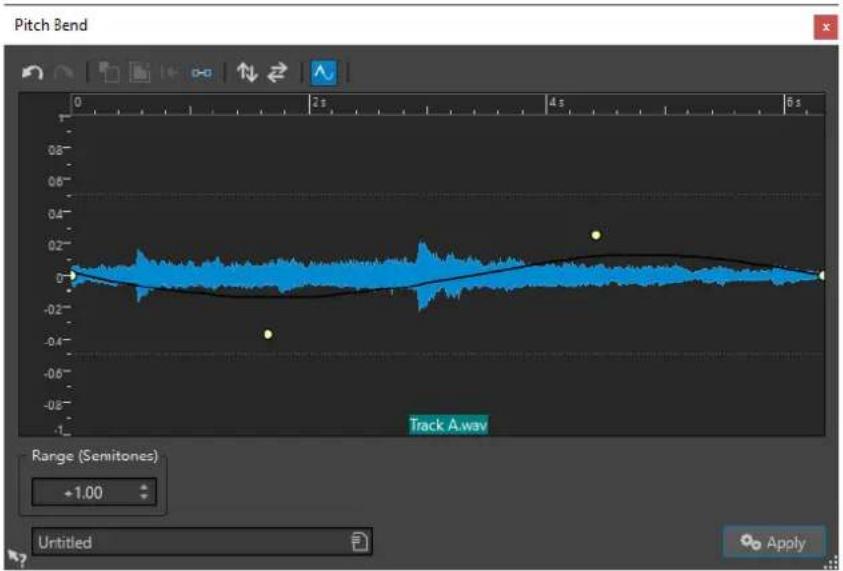Flip the envelope with the vertical-arrows icon

(x=247, y=73)
